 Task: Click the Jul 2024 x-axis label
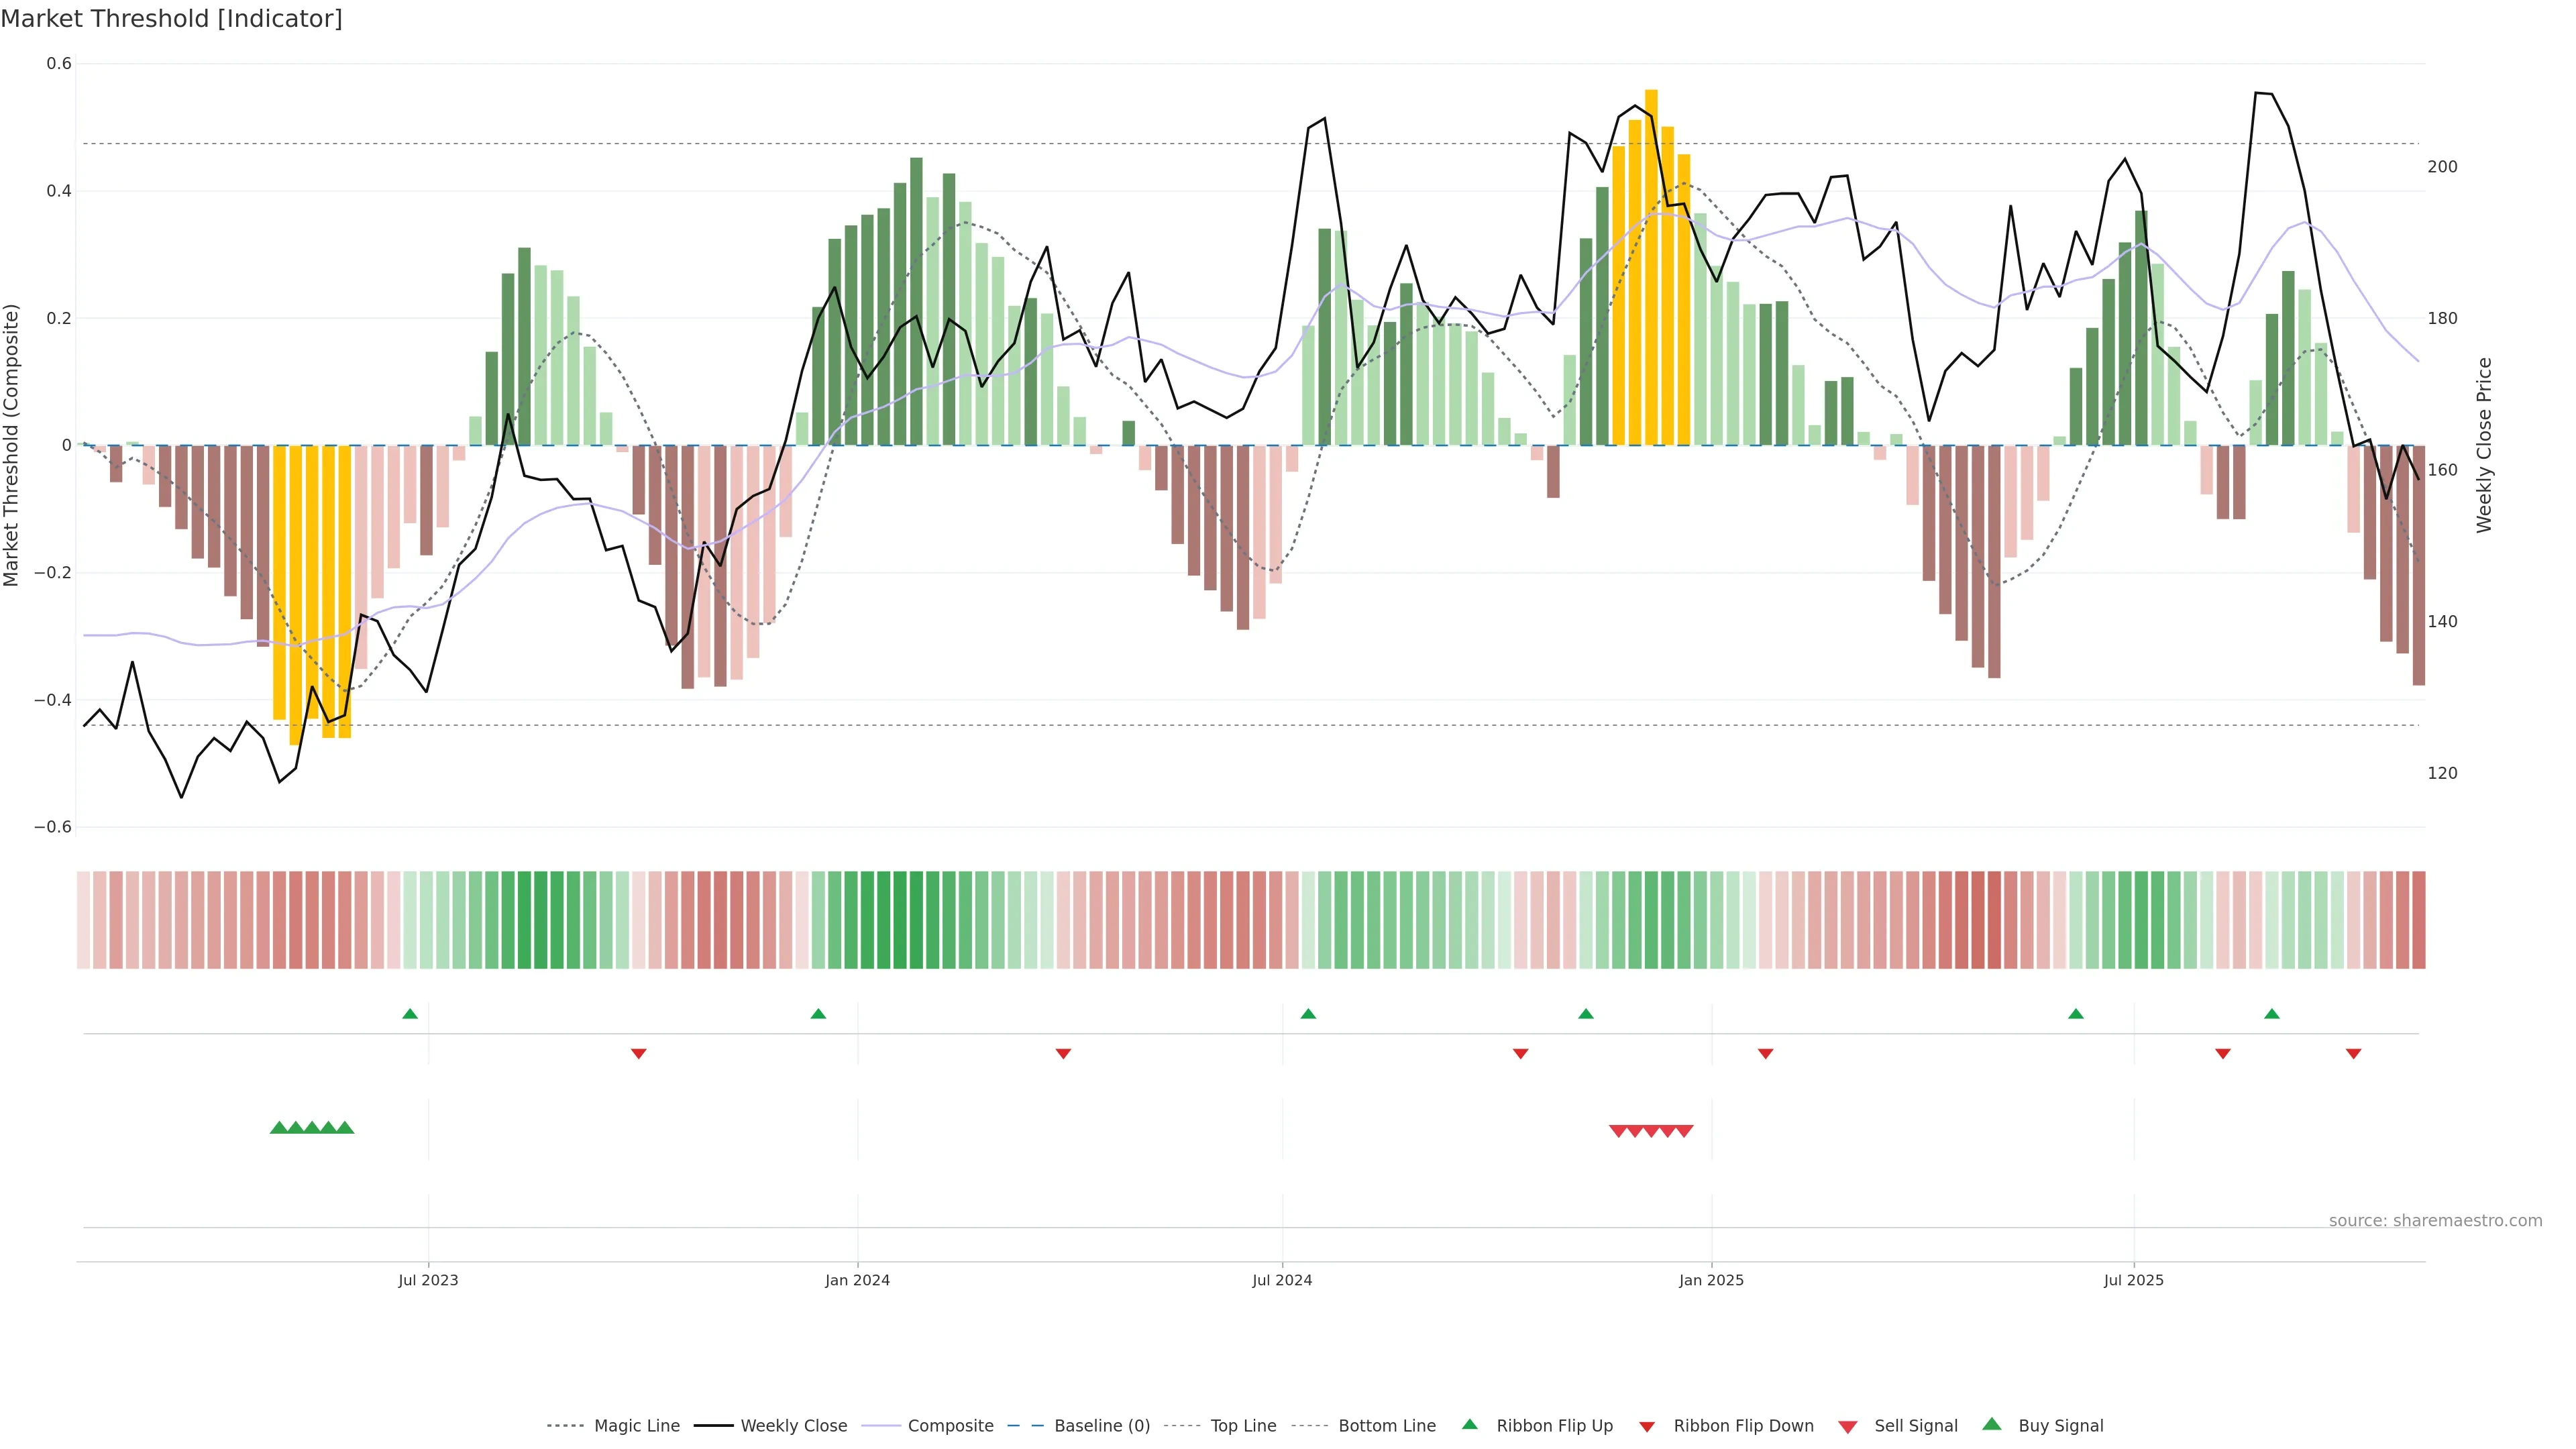pos(1282,1280)
